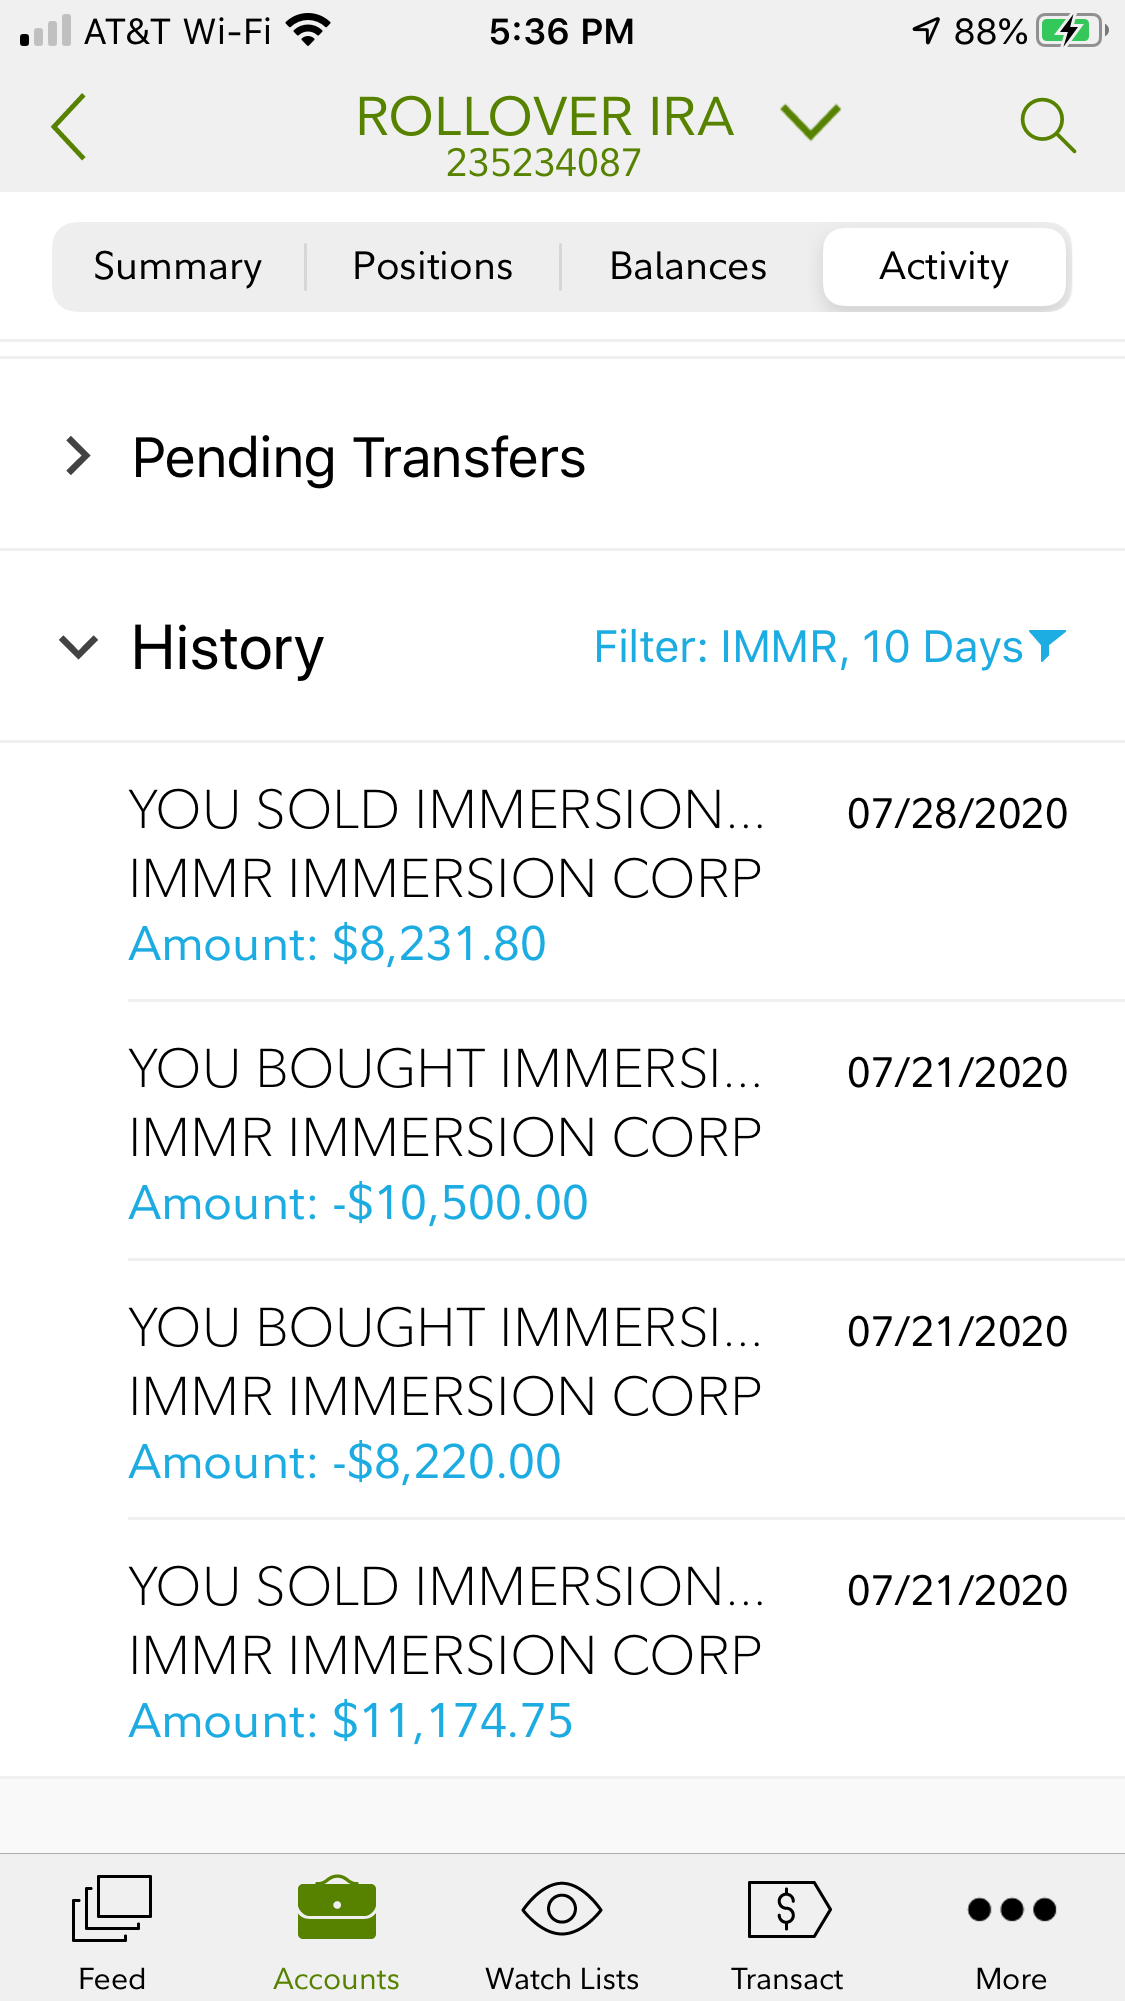Open the bought transaction of -$8,220.00
Viewport: 1125px width, 2001px height.
pos(597,1393)
